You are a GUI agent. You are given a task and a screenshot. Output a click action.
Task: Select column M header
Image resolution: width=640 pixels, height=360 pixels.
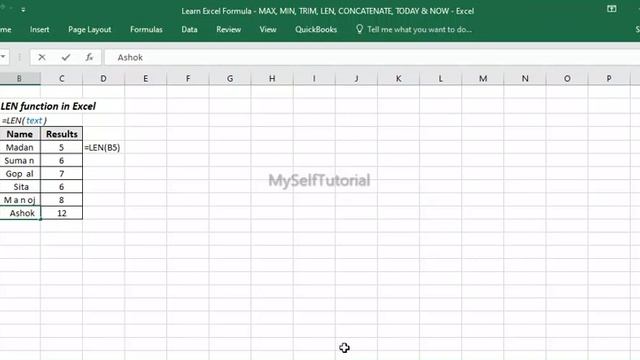(483, 78)
